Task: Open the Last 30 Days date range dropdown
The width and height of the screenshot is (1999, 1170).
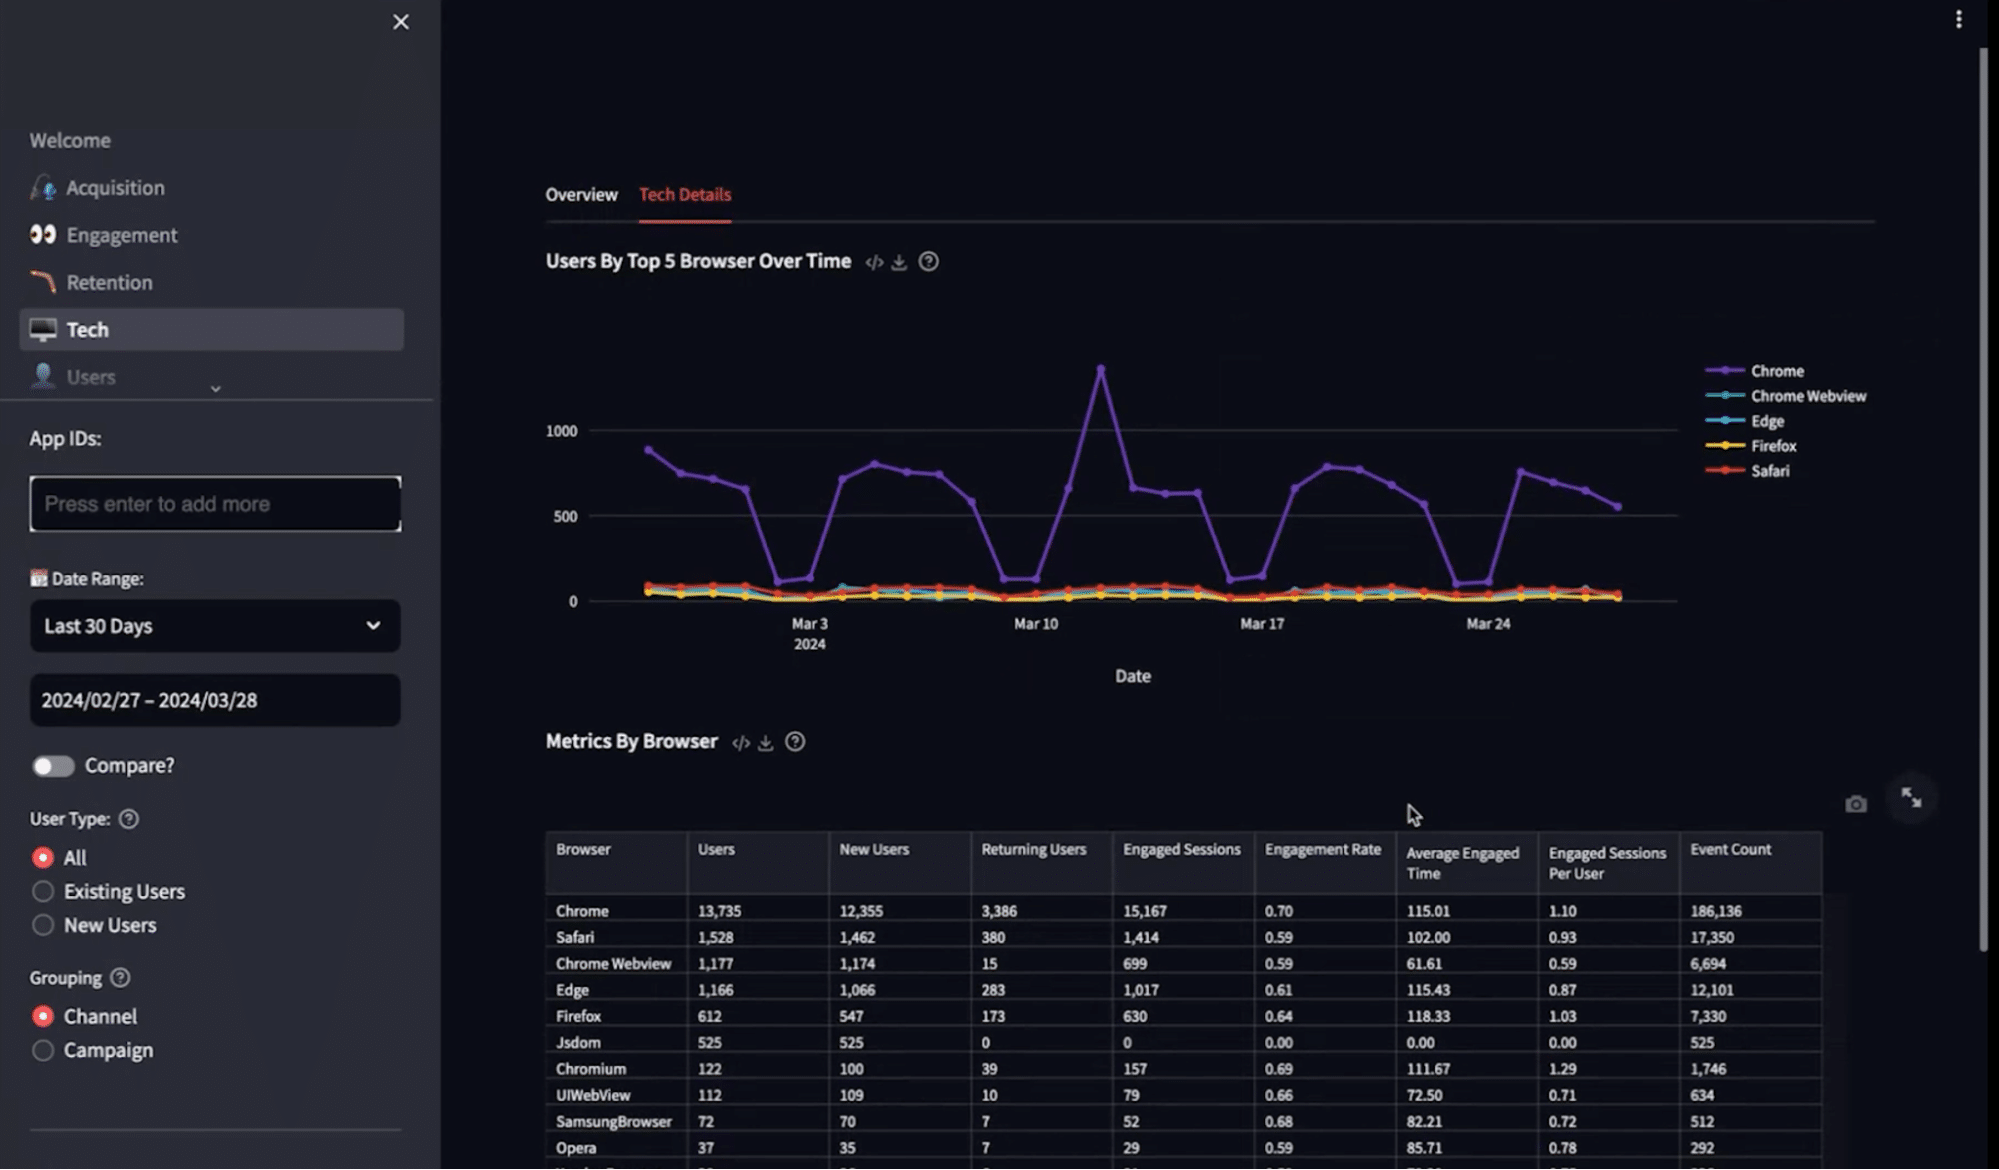Action: [214, 626]
